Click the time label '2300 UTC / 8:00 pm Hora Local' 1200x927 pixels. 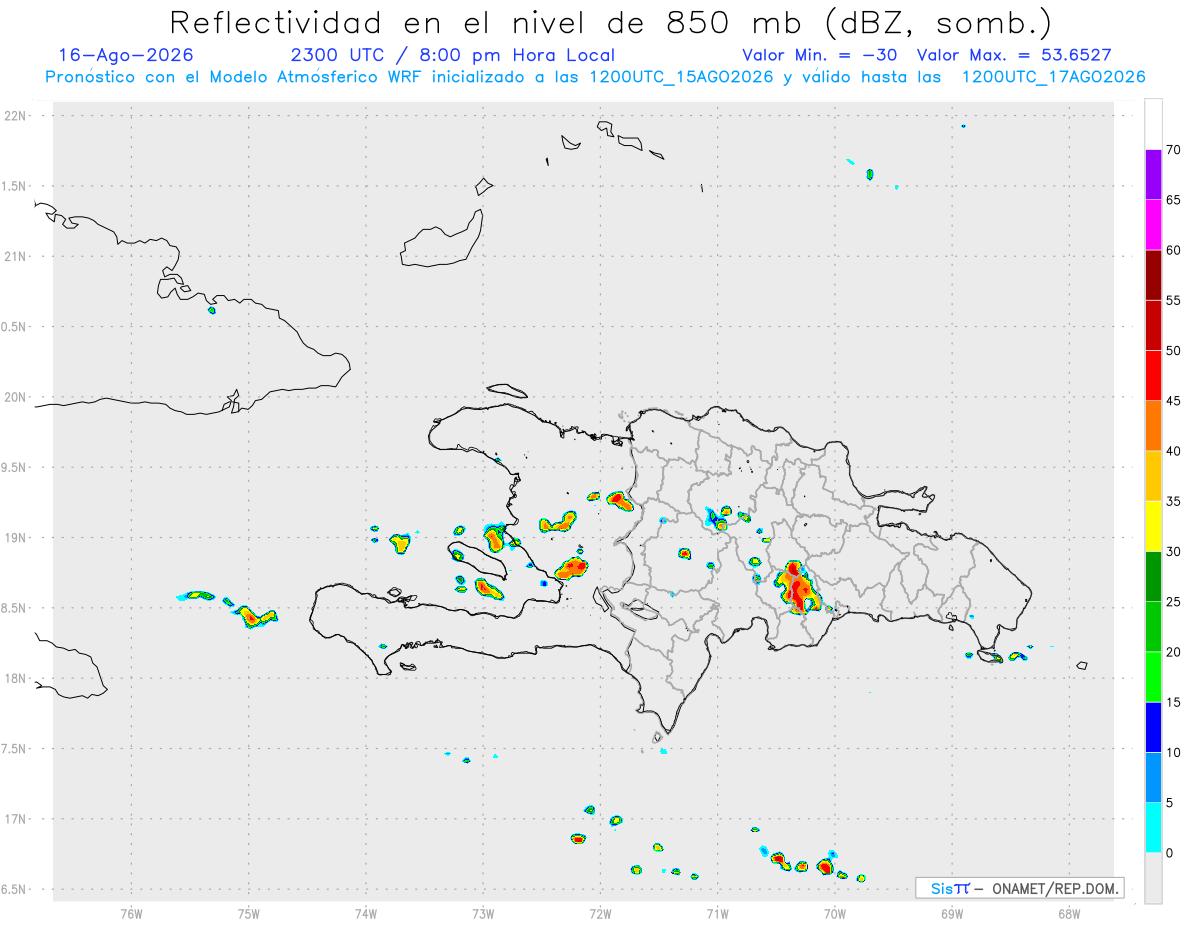[453, 55]
